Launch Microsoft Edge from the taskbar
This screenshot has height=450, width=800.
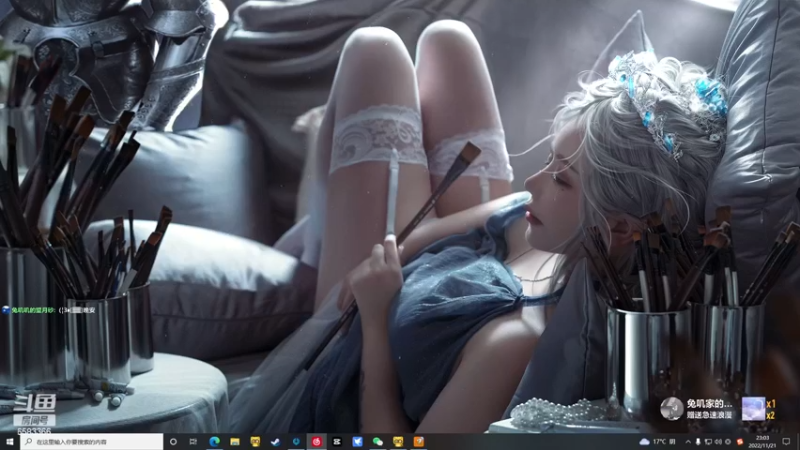pyautogui.click(x=214, y=442)
